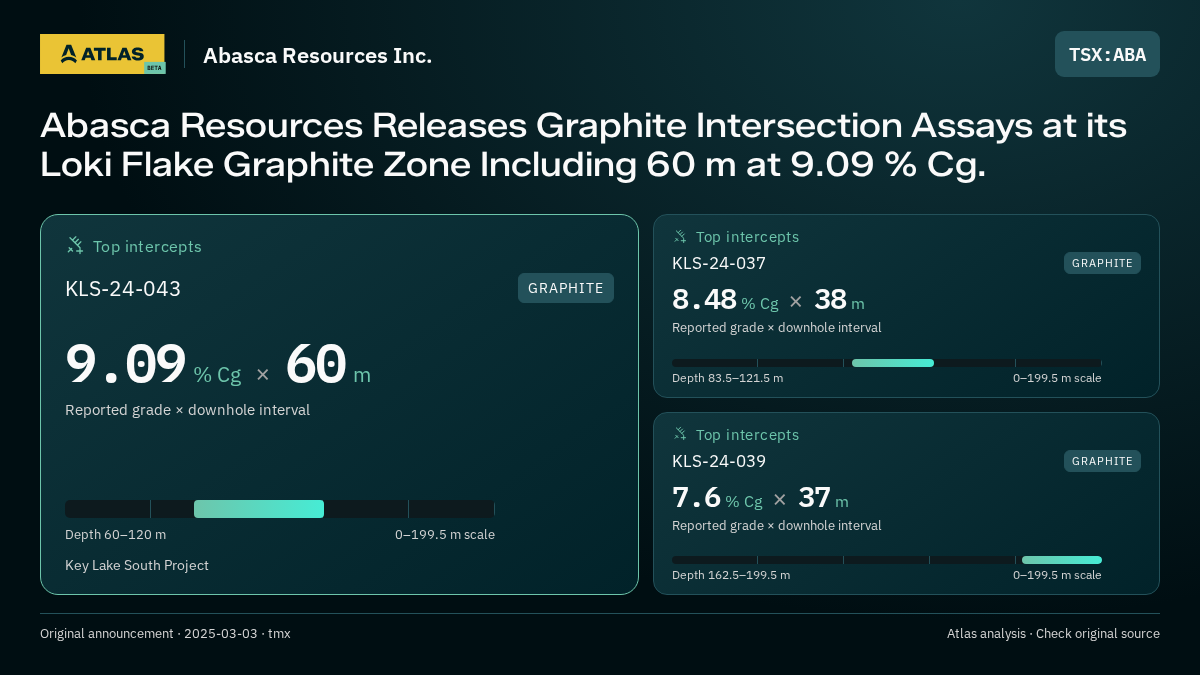Click the Depth 60–120 m label
This screenshot has height=675, width=1200.
point(116,535)
